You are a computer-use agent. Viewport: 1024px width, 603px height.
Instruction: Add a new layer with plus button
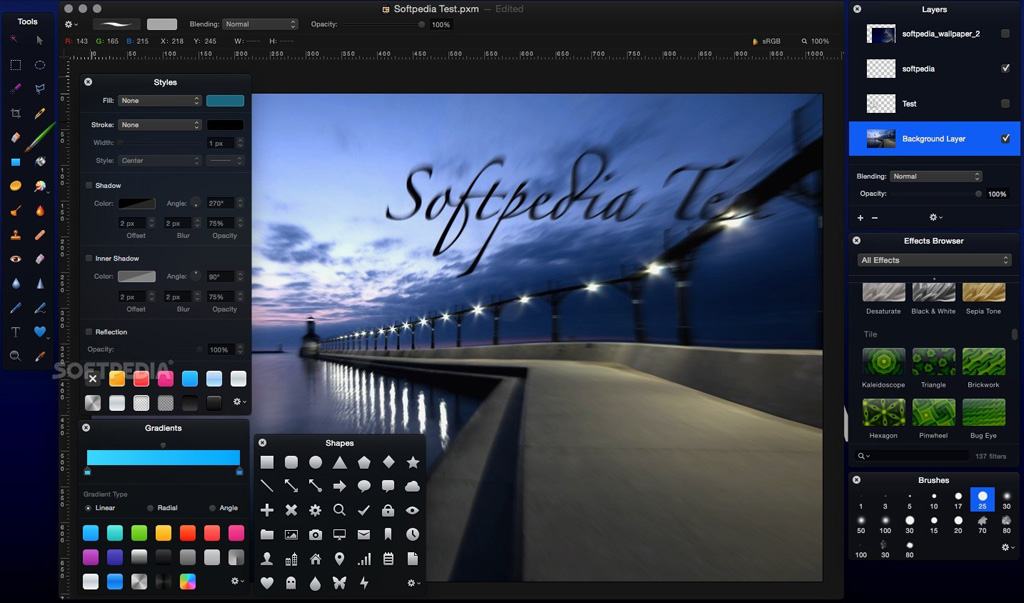[x=860, y=218]
